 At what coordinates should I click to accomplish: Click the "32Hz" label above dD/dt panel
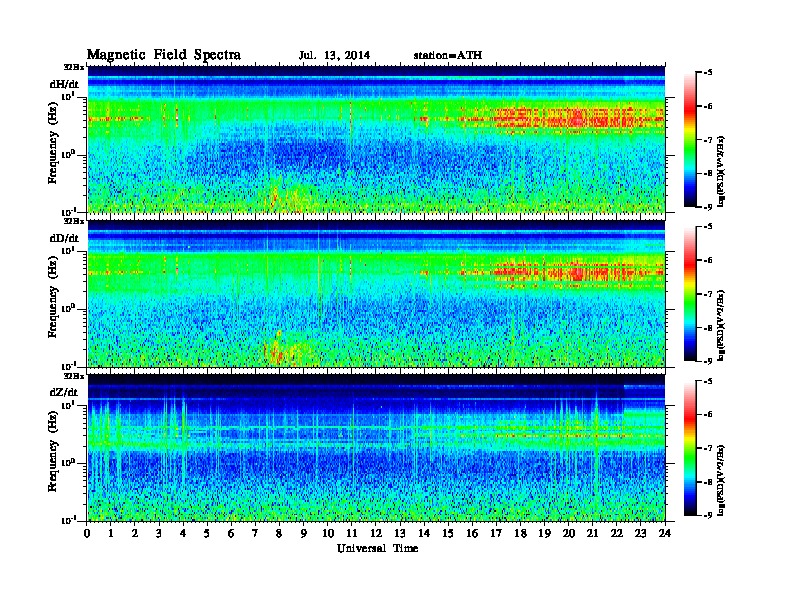[x=74, y=221]
